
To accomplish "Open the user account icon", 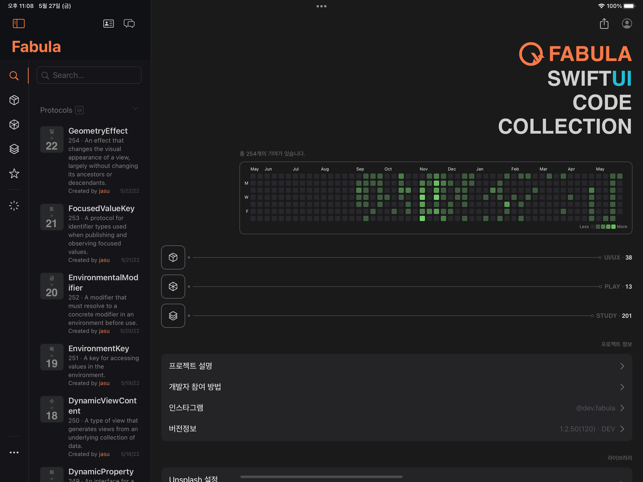I will pyautogui.click(x=627, y=23).
